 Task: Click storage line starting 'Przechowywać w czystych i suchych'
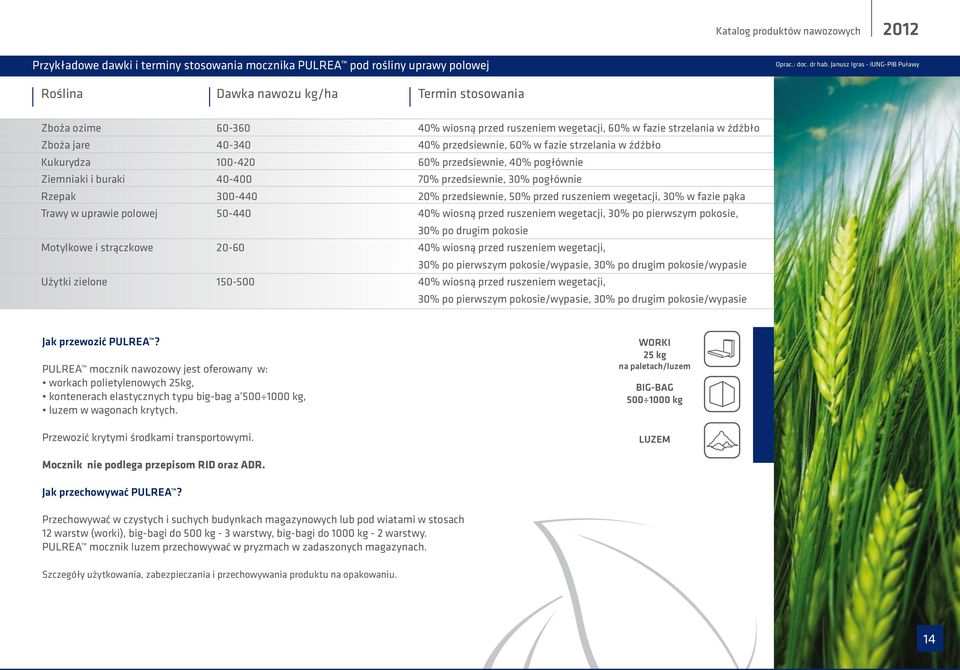pos(253,519)
